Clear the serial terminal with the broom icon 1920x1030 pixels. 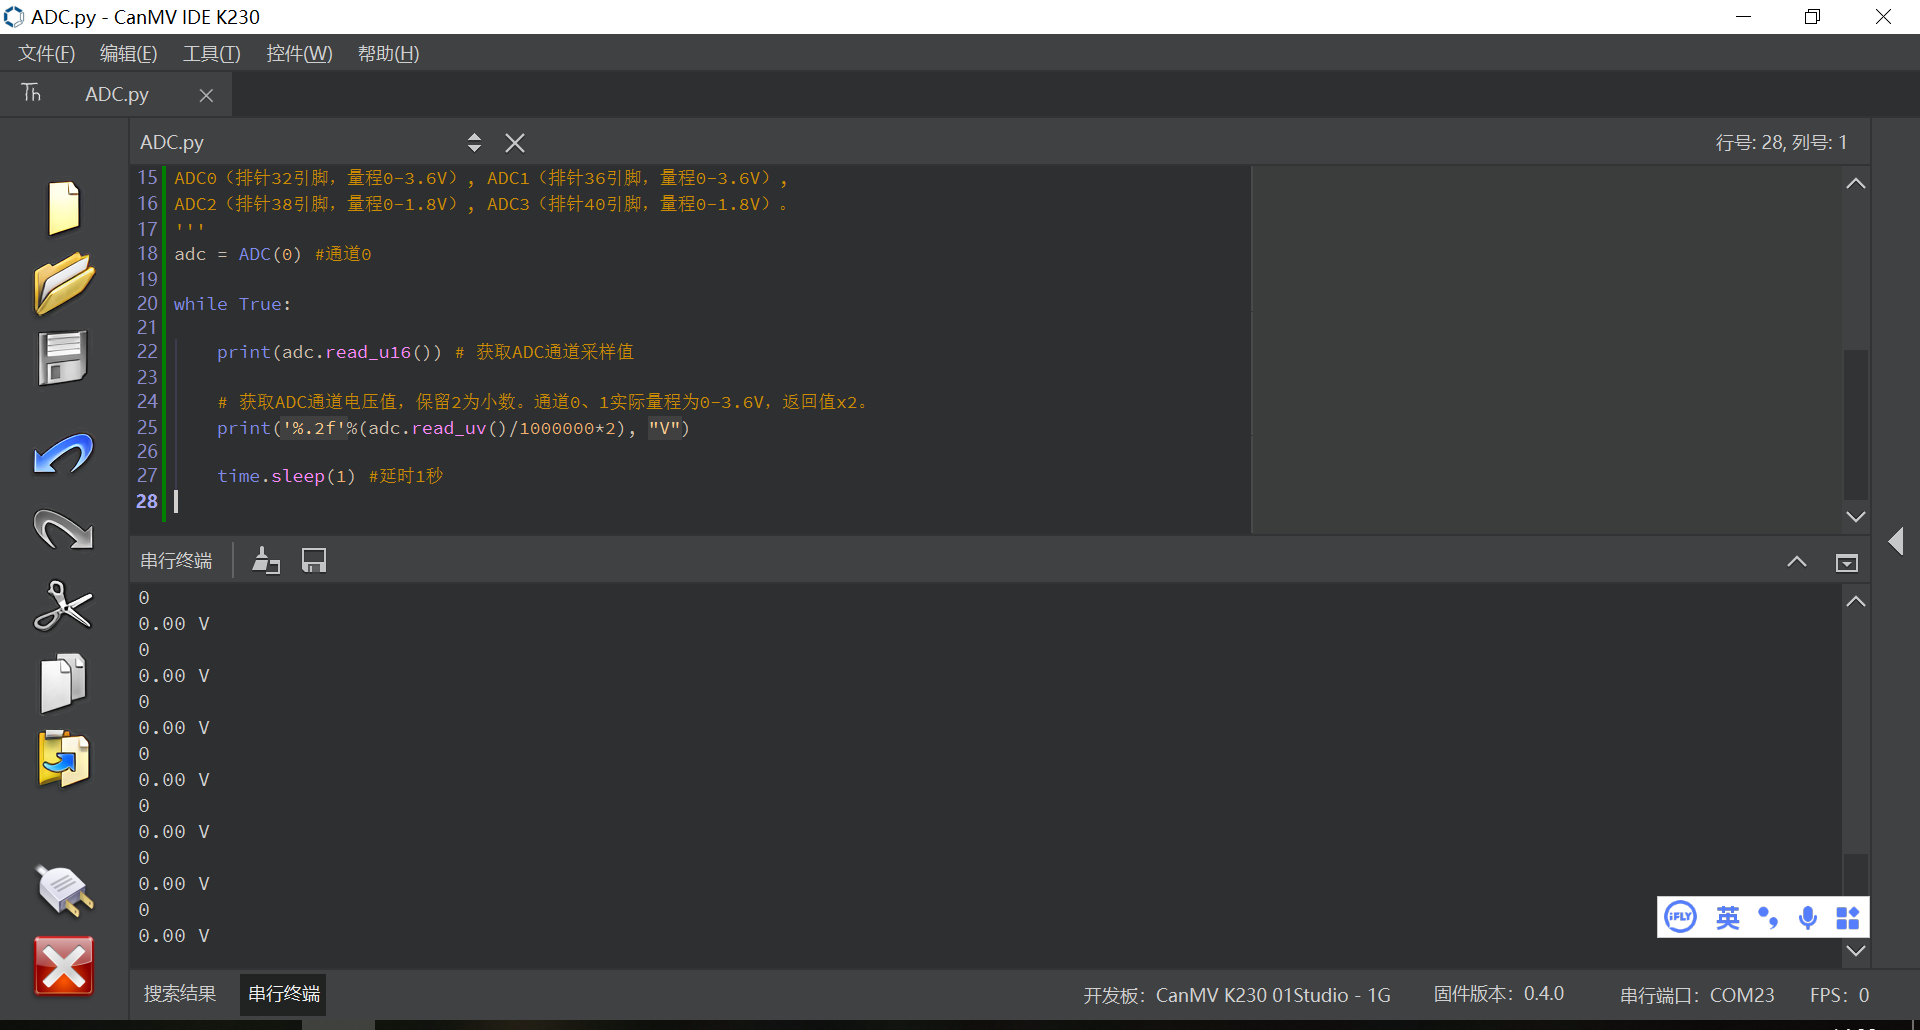click(266, 561)
